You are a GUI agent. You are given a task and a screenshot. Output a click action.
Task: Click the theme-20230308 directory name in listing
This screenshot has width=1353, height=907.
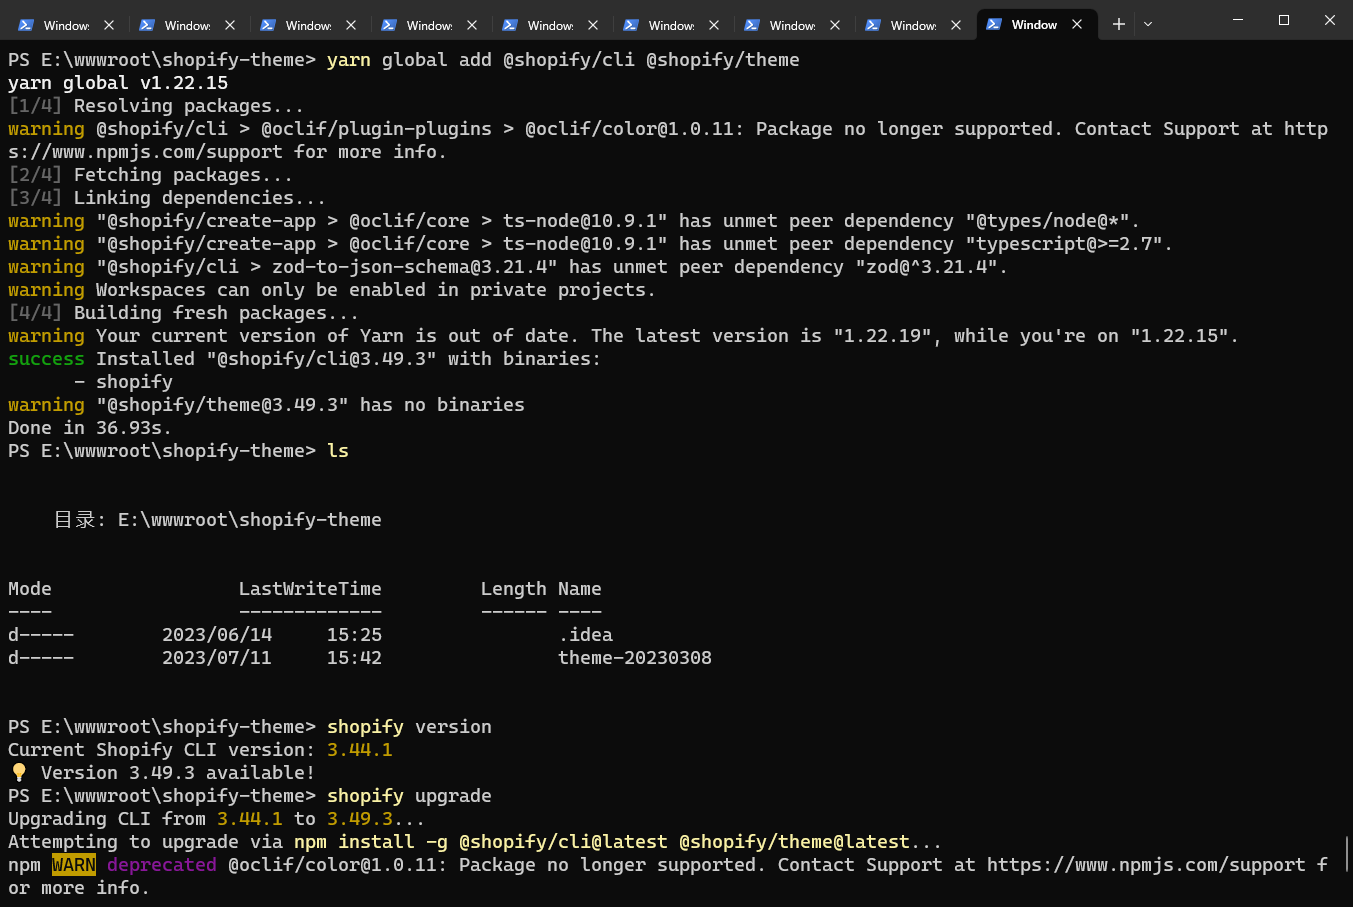click(x=634, y=658)
